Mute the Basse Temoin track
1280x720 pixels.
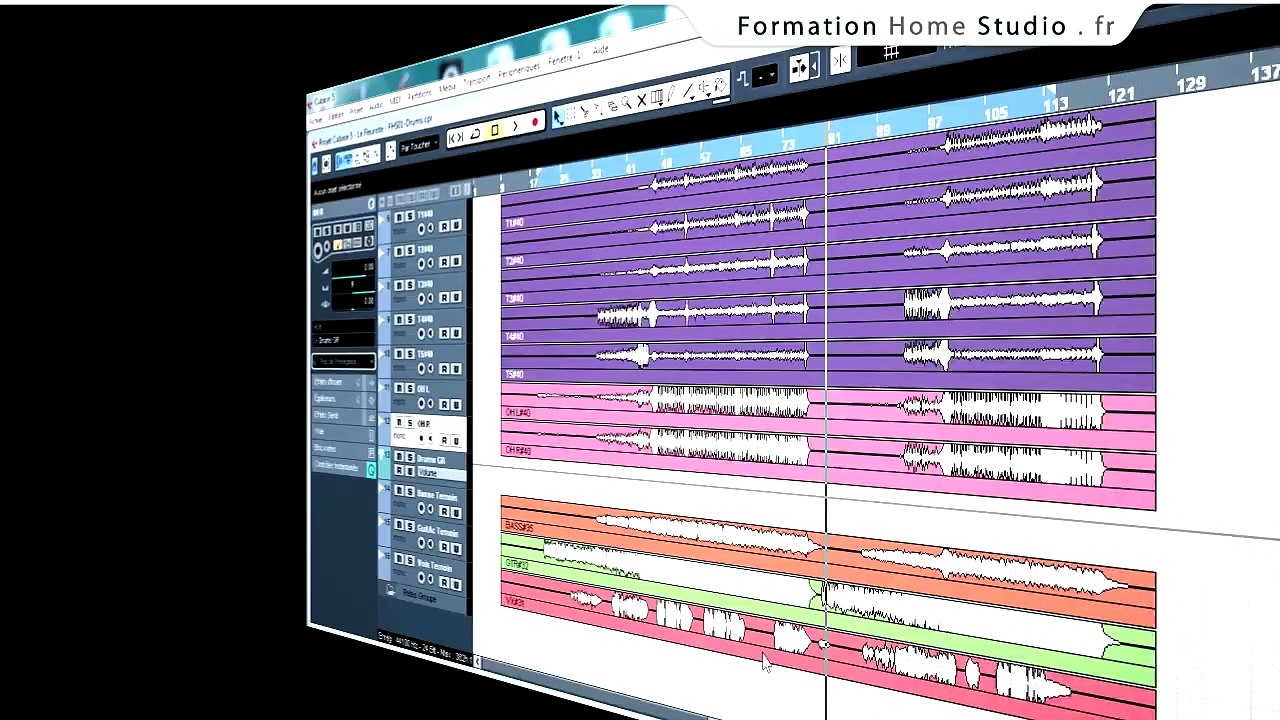(x=399, y=491)
